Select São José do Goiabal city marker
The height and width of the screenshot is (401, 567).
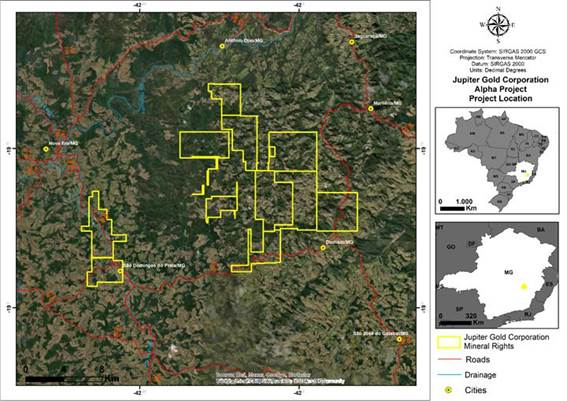399,339
